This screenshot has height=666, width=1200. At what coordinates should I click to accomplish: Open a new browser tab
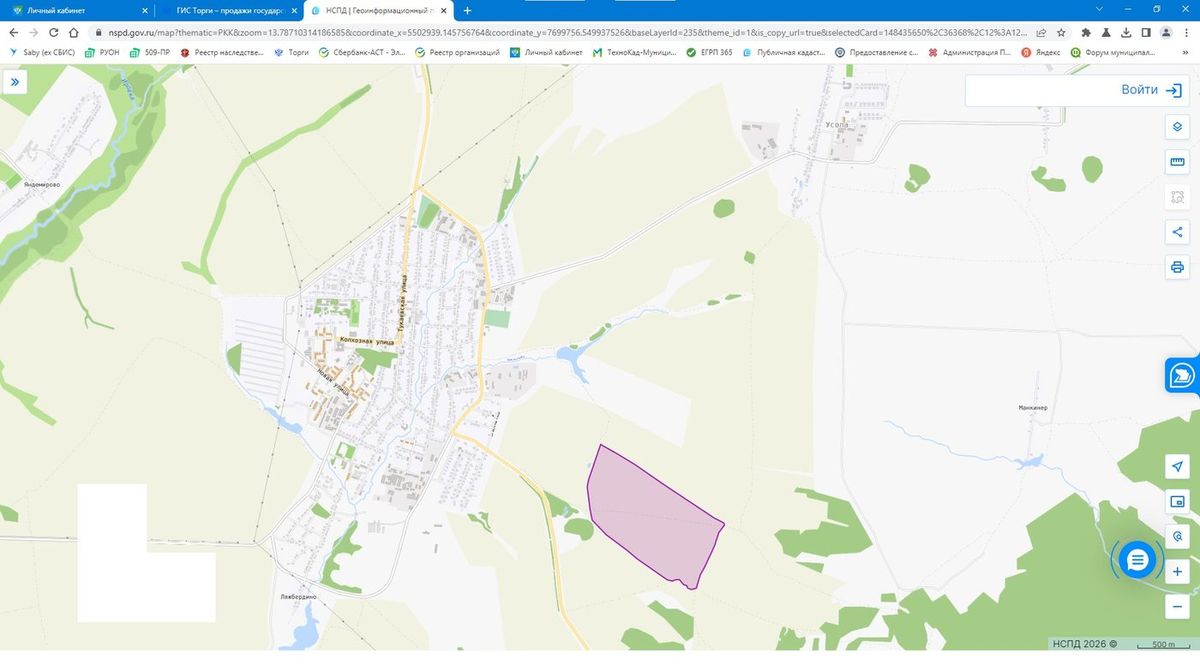(467, 10)
